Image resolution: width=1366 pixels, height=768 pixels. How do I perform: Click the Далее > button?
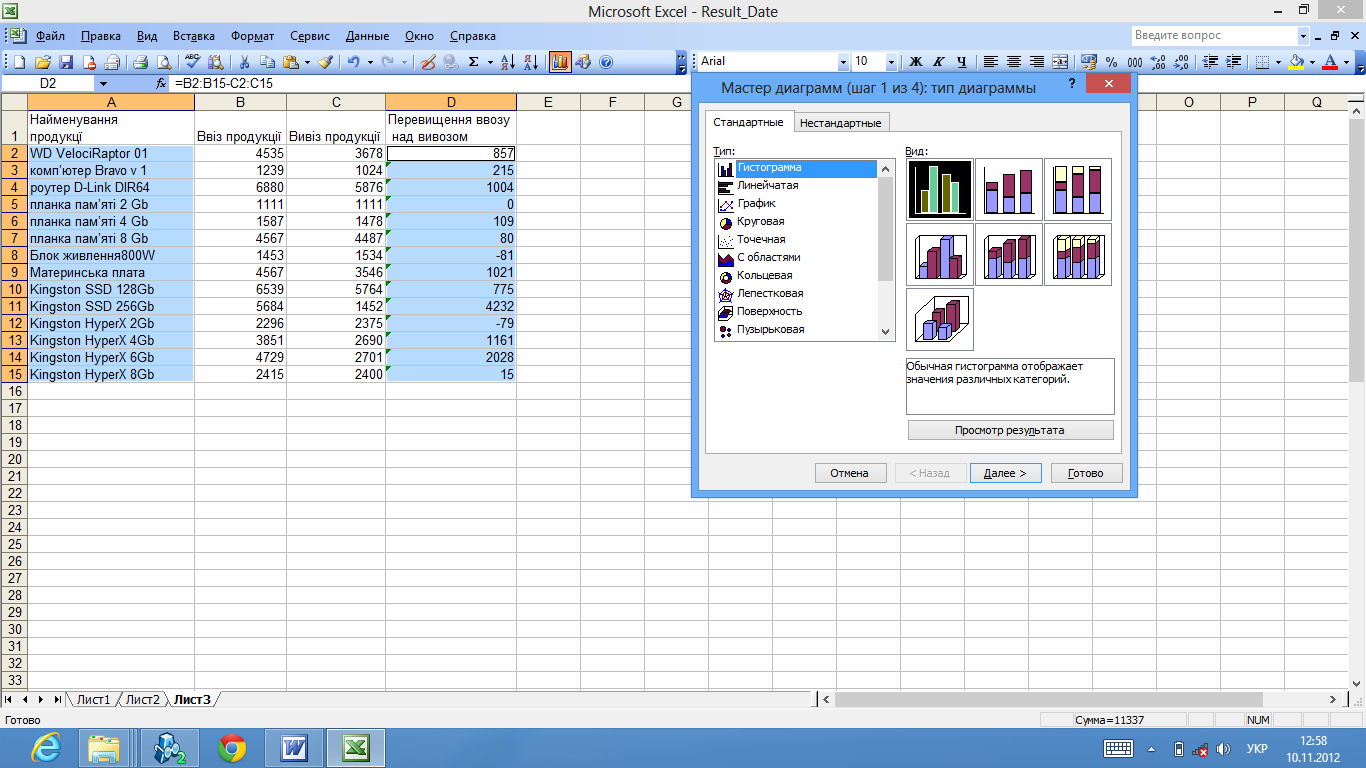(x=1005, y=473)
